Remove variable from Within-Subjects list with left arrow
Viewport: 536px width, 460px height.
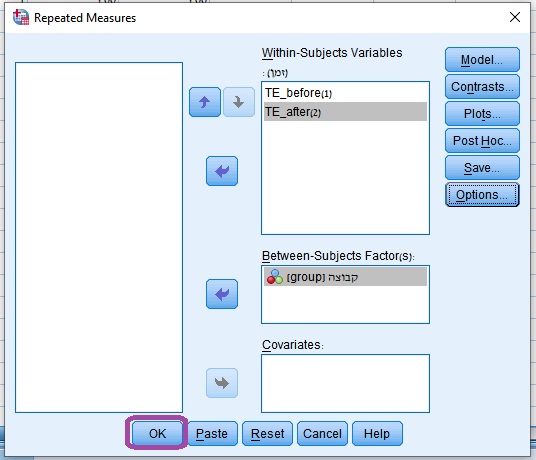[222, 171]
